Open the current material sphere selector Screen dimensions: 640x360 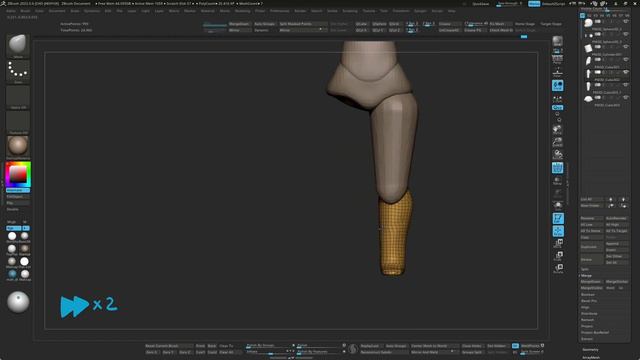click(18, 147)
